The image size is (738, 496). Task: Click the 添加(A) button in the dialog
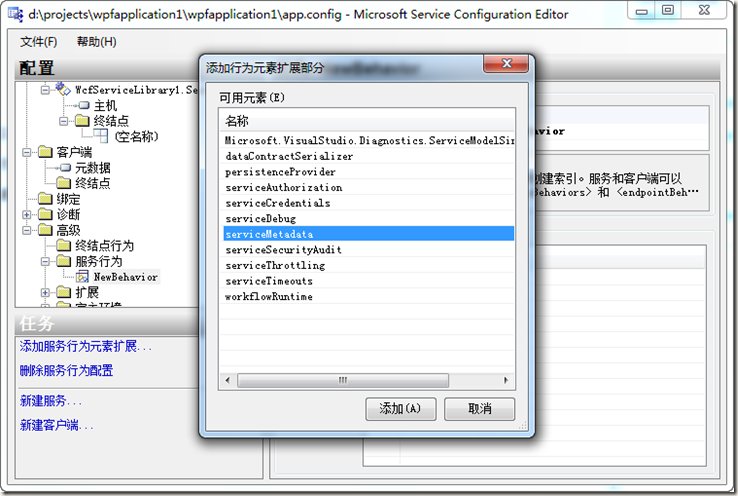(401, 408)
